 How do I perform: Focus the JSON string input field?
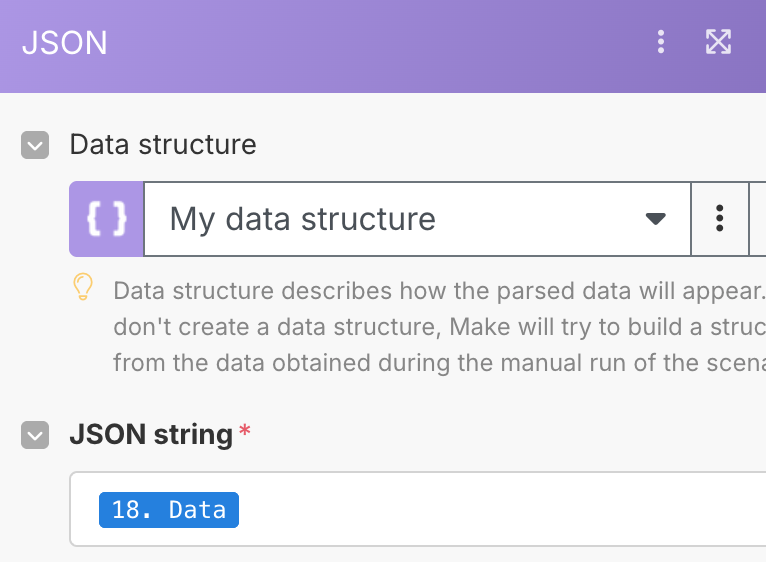(x=500, y=510)
